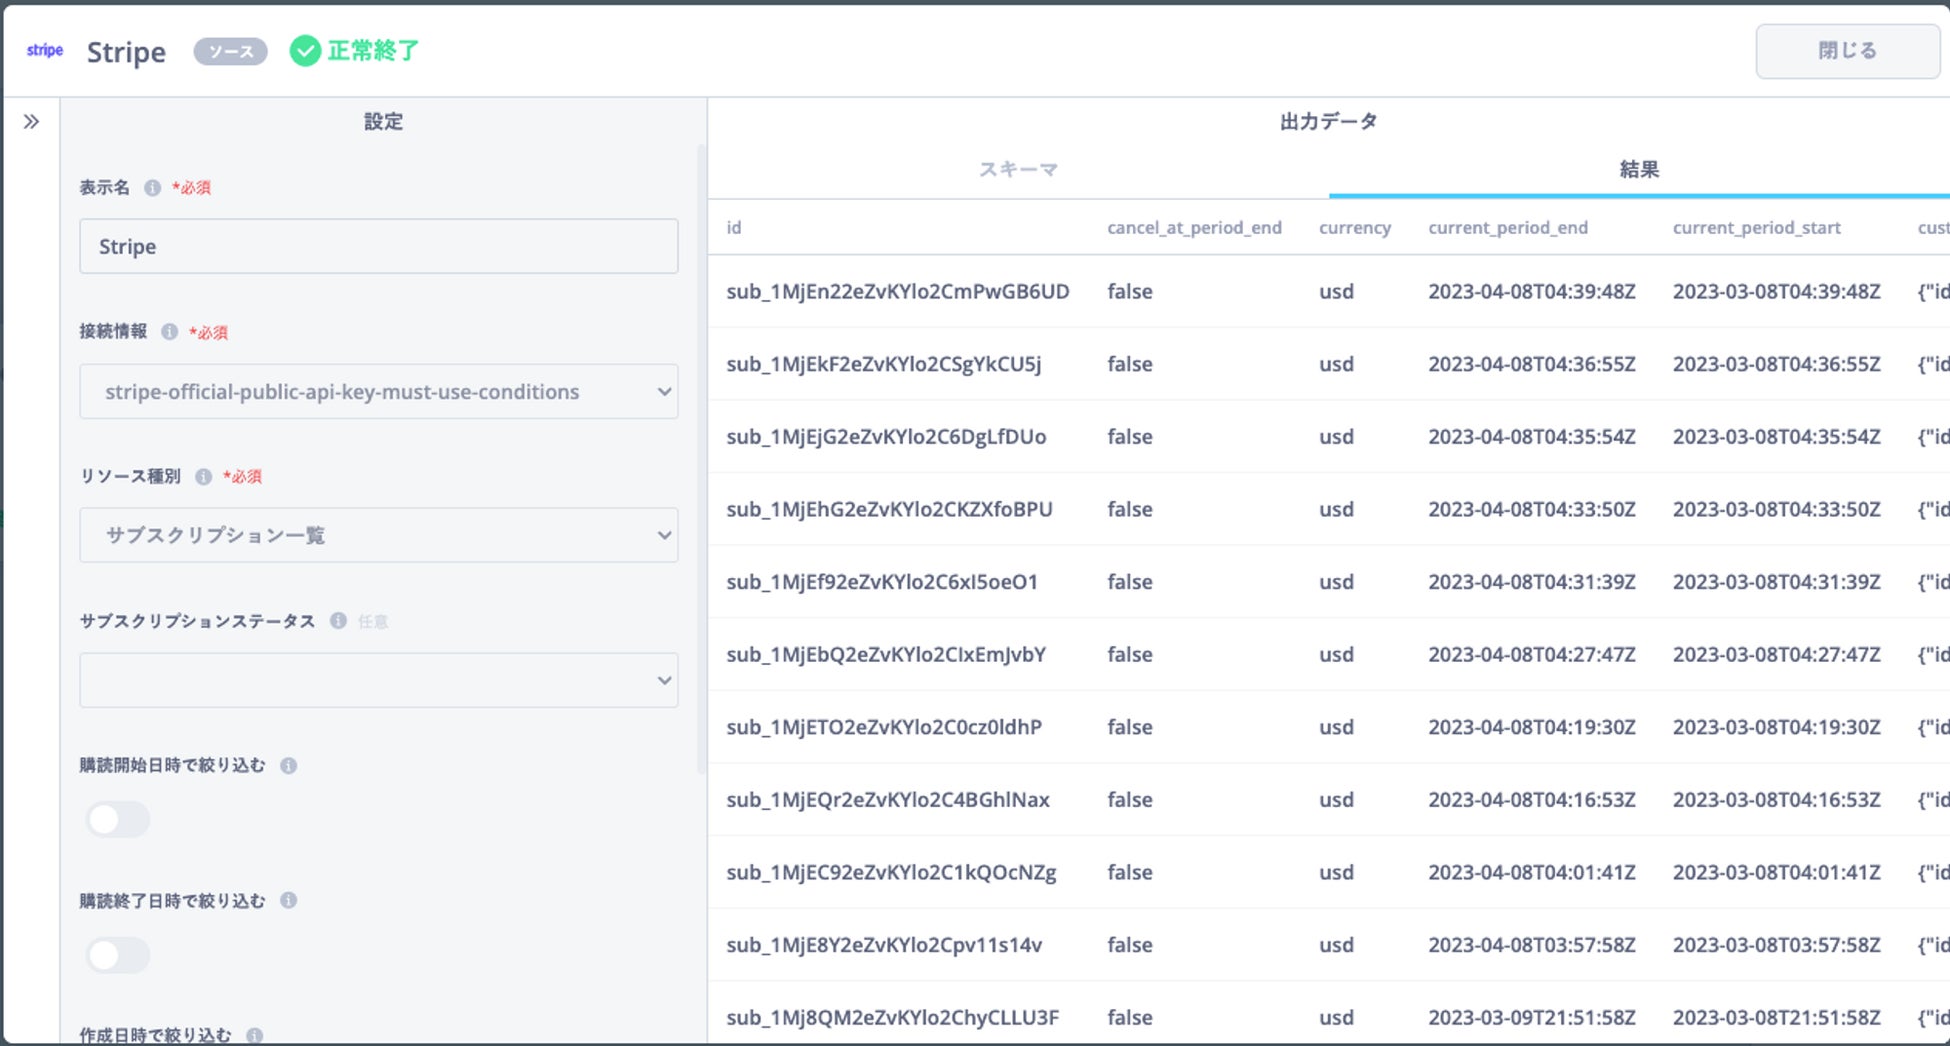Click the ソース badge

click(230, 52)
